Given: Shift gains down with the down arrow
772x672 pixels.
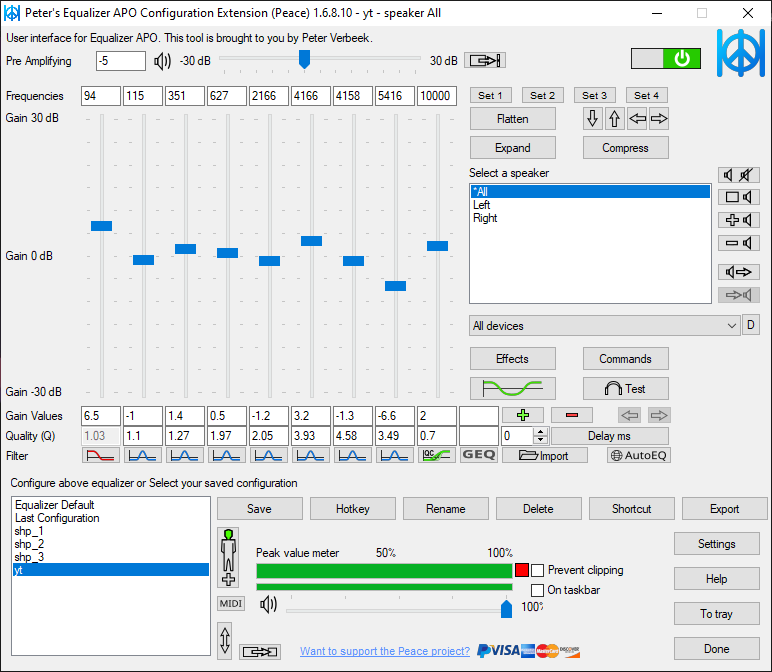Looking at the screenshot, I should 592,119.
